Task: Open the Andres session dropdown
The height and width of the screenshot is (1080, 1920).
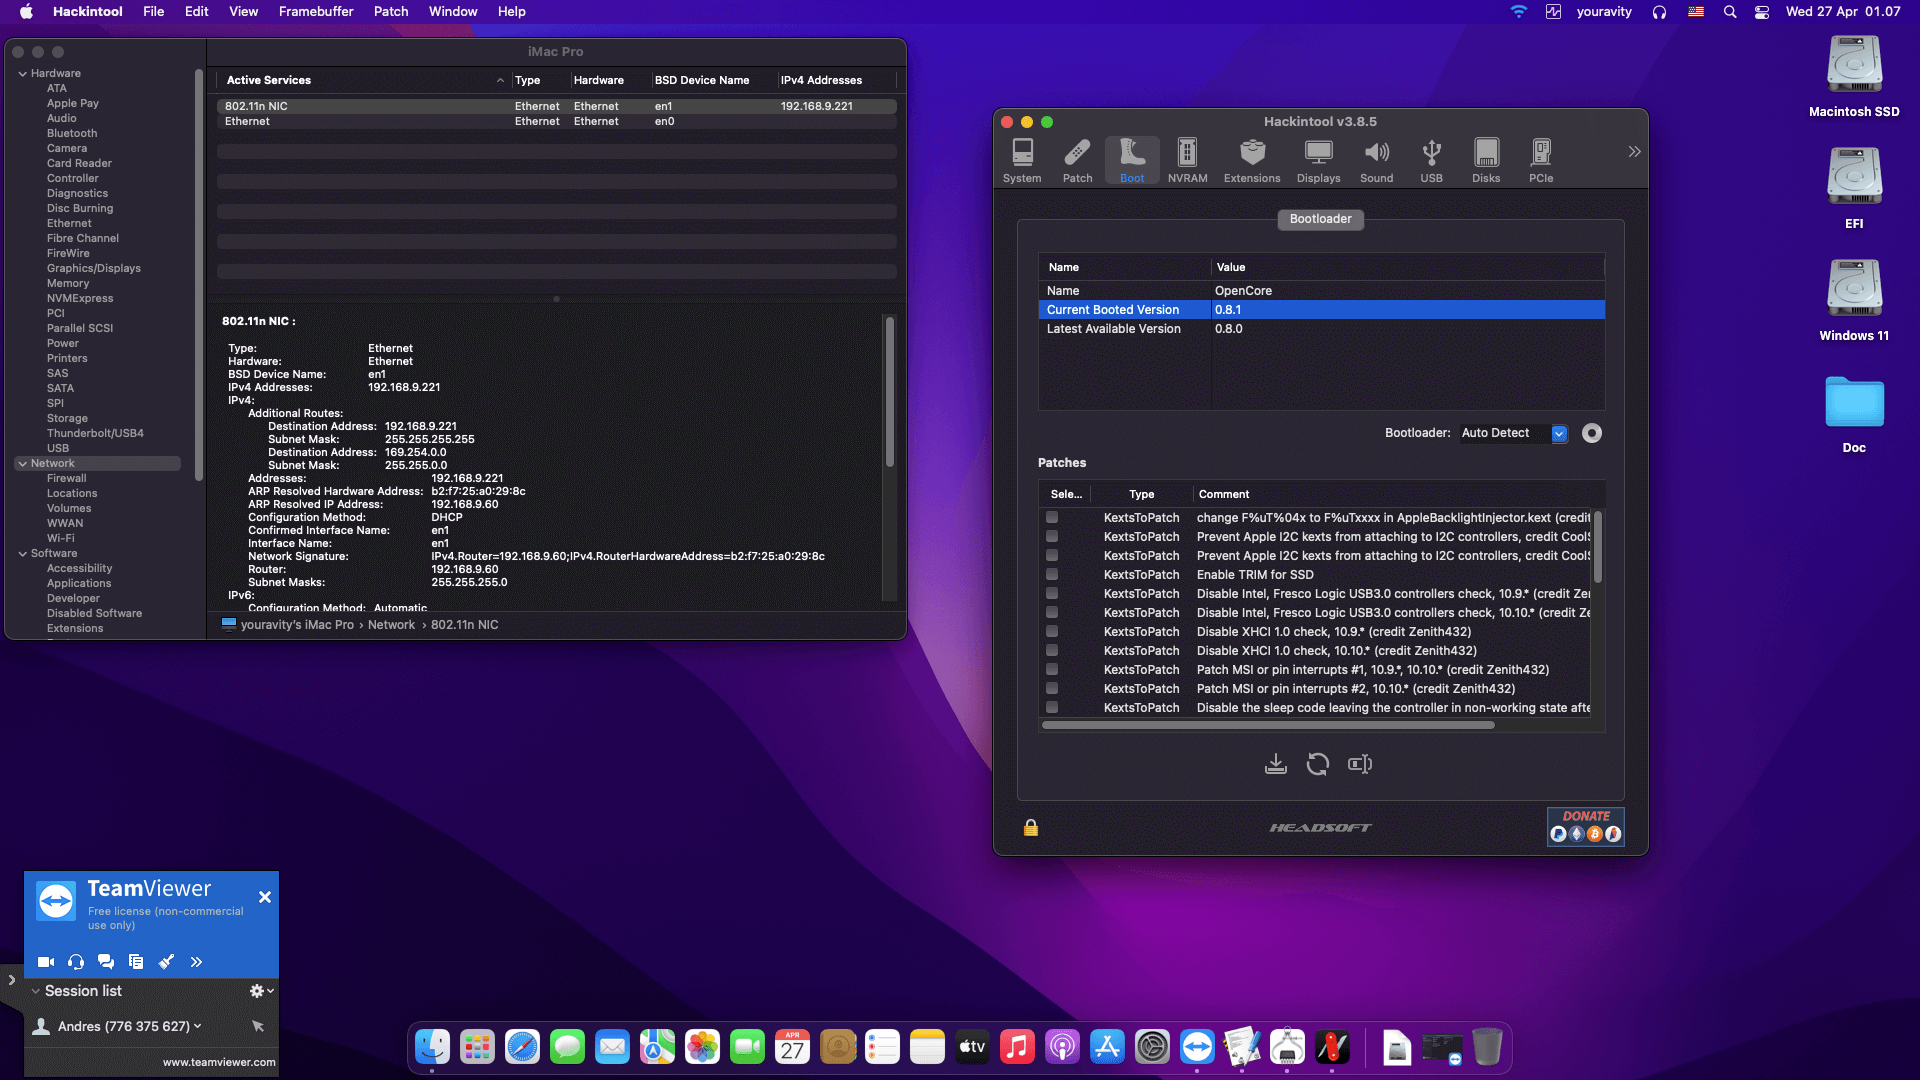Action: tap(198, 1026)
